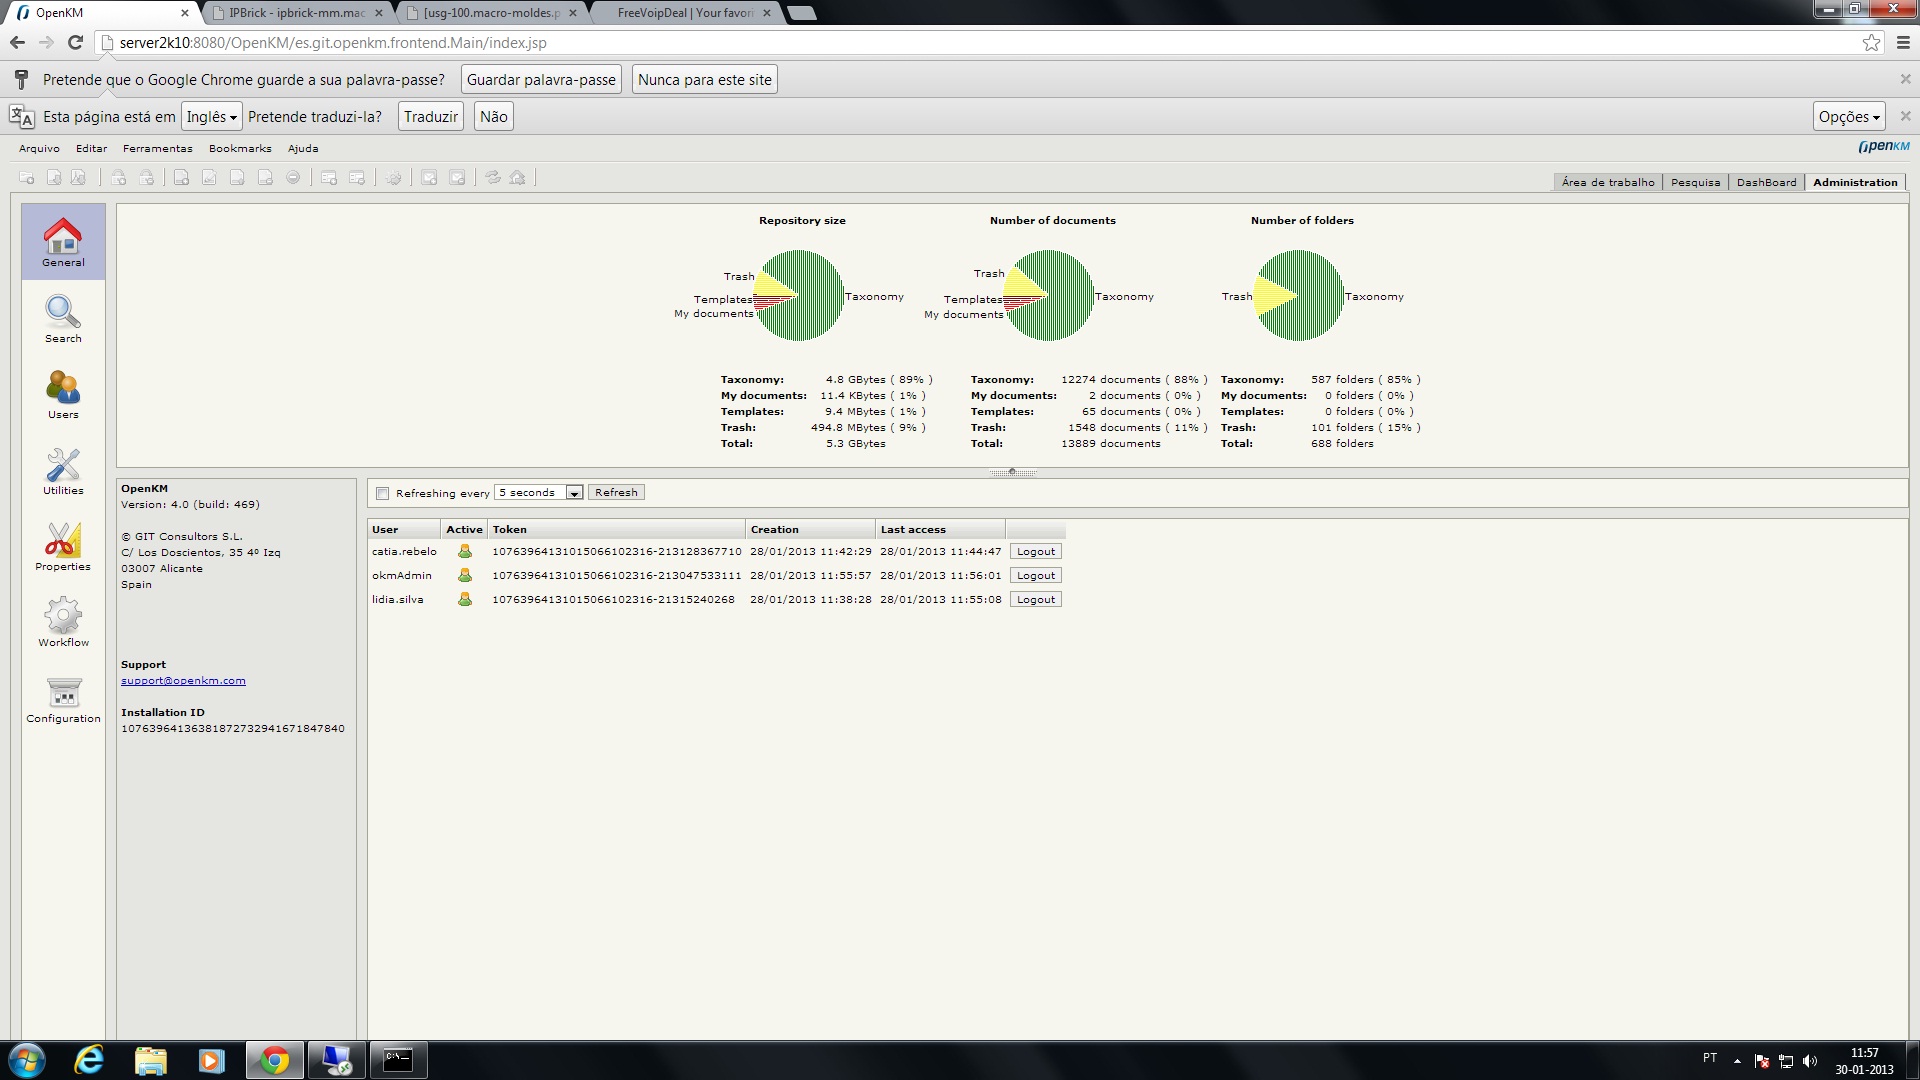Screen dimensions: 1920x1080
Task: Enable the Refreshing every checkbox
Action: (x=382, y=493)
